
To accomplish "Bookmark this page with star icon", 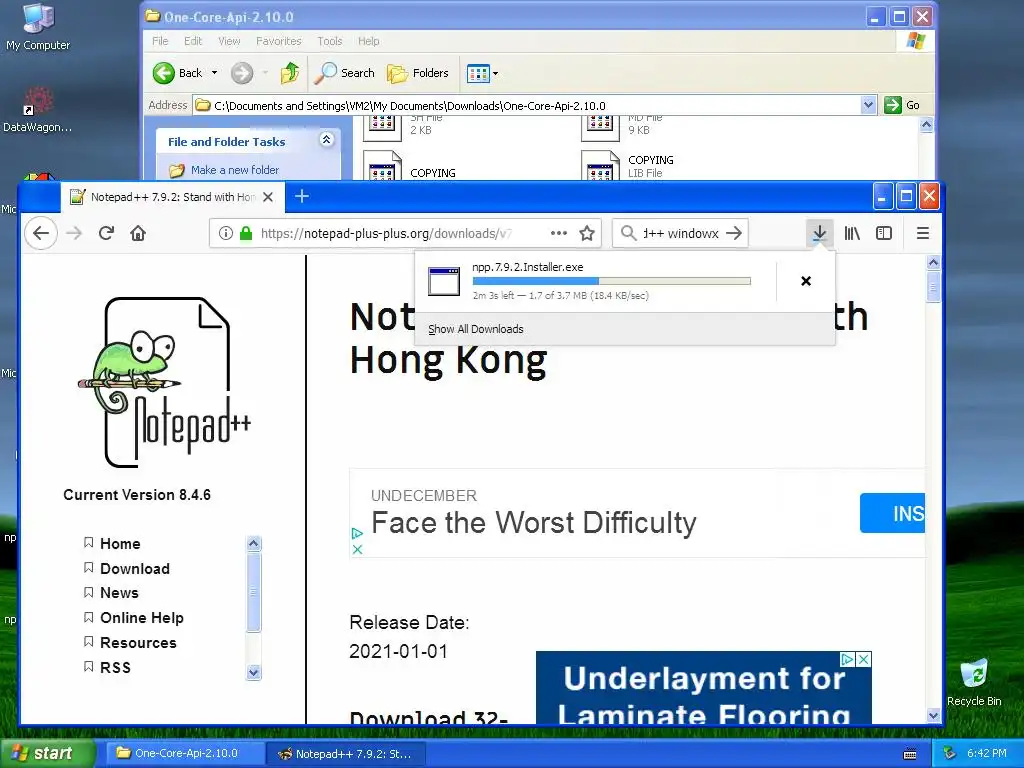I will (x=587, y=233).
